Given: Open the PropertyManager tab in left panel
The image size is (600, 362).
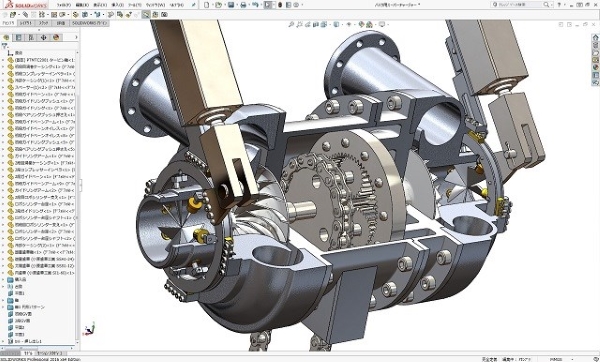Looking at the screenshot, I should coord(18,37).
